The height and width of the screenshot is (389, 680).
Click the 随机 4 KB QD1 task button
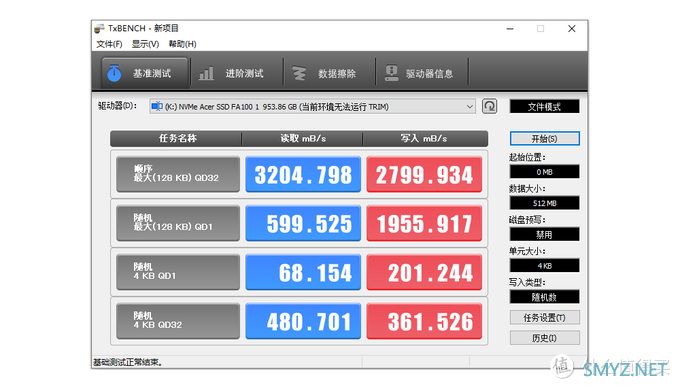click(178, 272)
